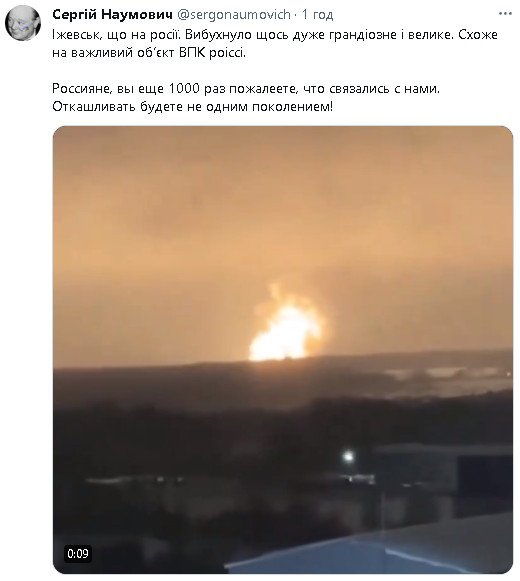Image resolution: width=520 pixels, height=581 pixels.
Task: Open the three-dot more options menu
Action: click(x=505, y=14)
